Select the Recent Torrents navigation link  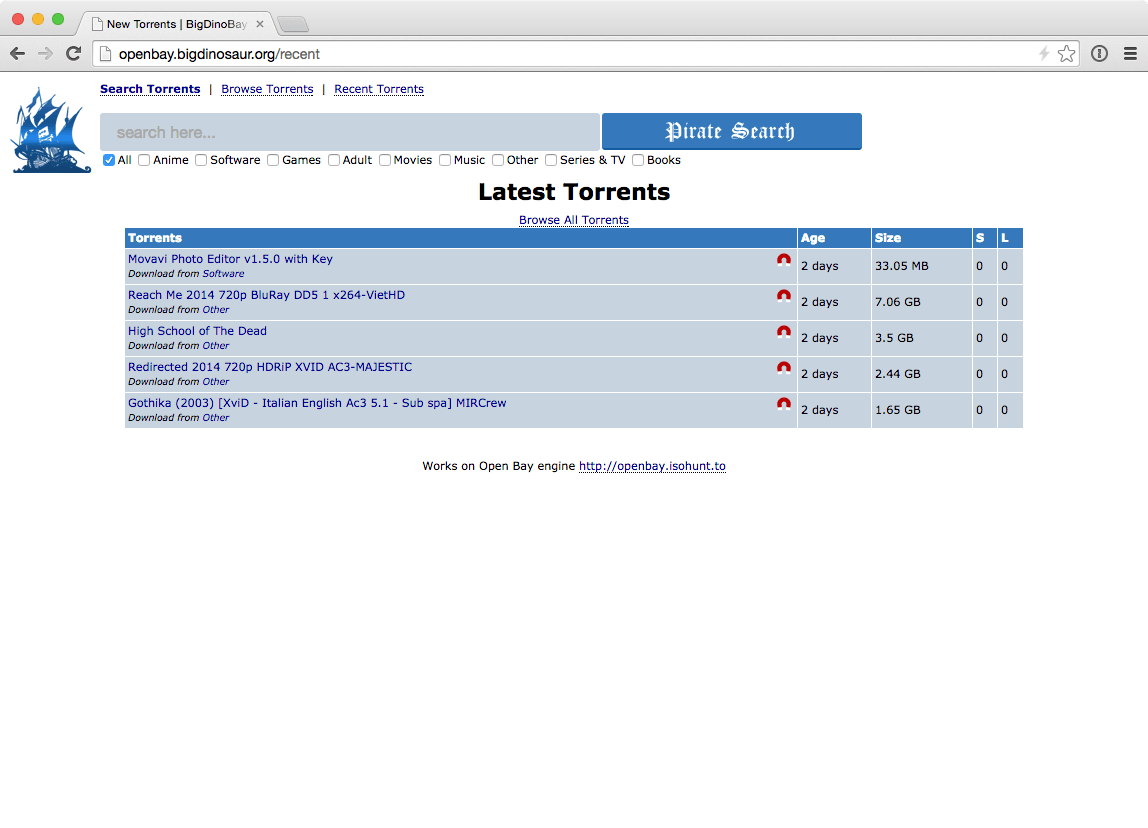pyautogui.click(x=379, y=89)
